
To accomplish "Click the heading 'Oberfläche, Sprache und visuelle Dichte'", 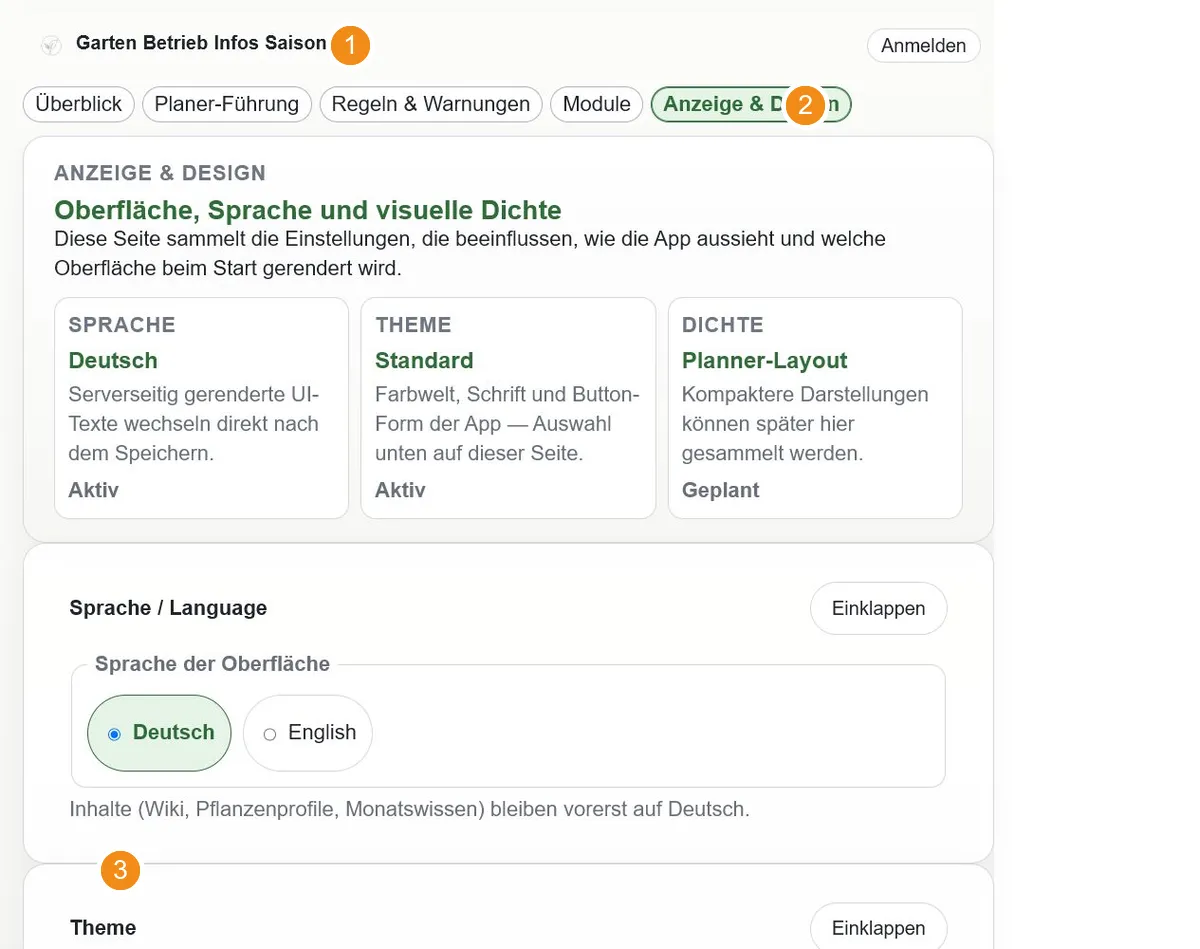I will point(308,210).
